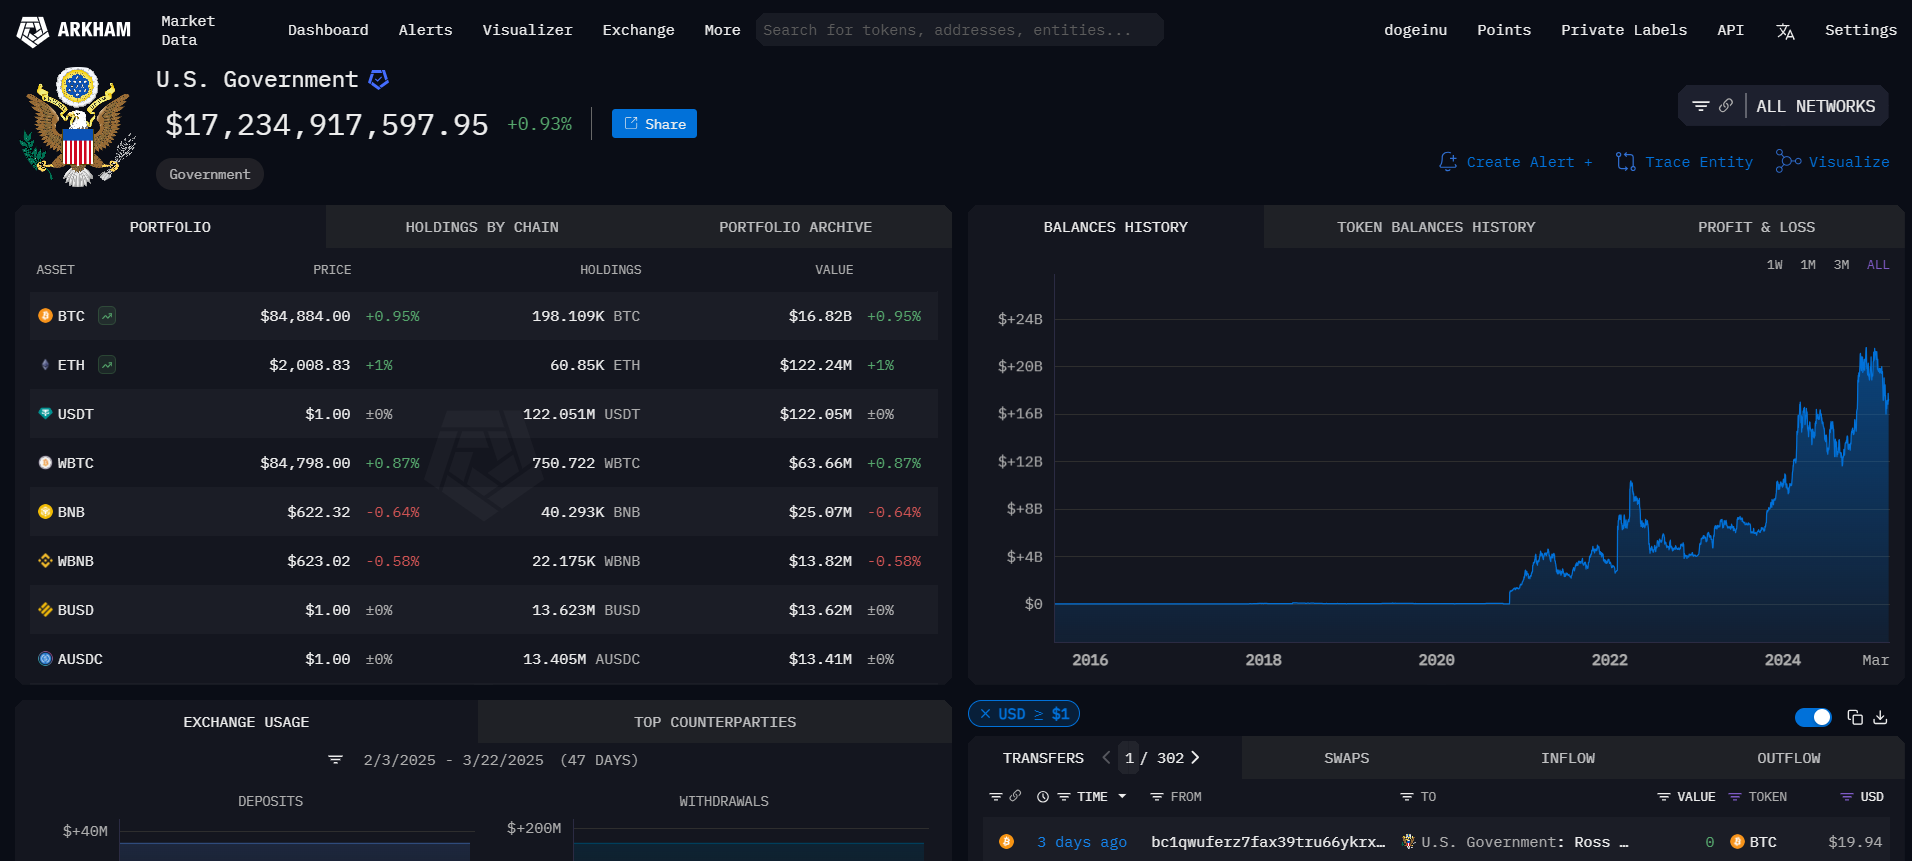Click the blue Share button
This screenshot has height=861, width=1912.
(x=654, y=124)
